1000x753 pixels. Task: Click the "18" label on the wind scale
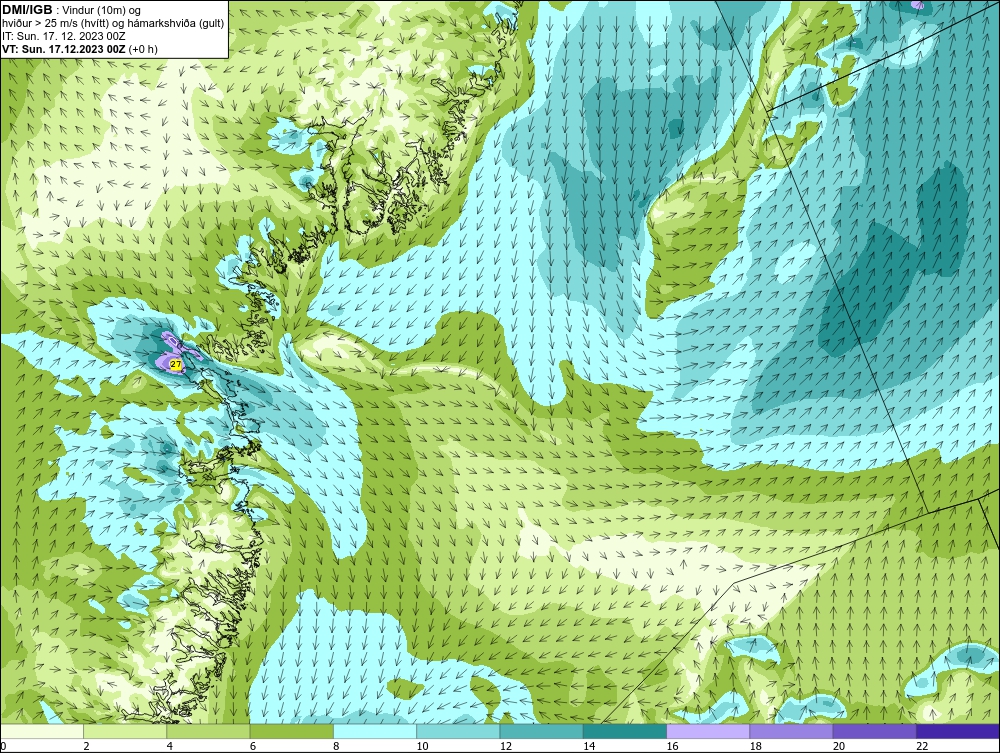756,747
